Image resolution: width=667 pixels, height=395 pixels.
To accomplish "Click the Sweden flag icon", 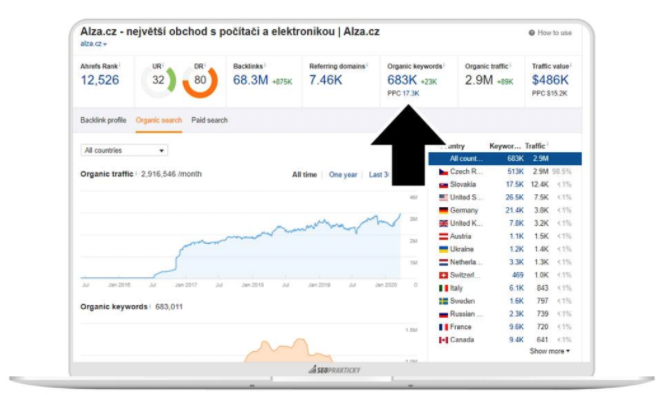I will 443,301.
